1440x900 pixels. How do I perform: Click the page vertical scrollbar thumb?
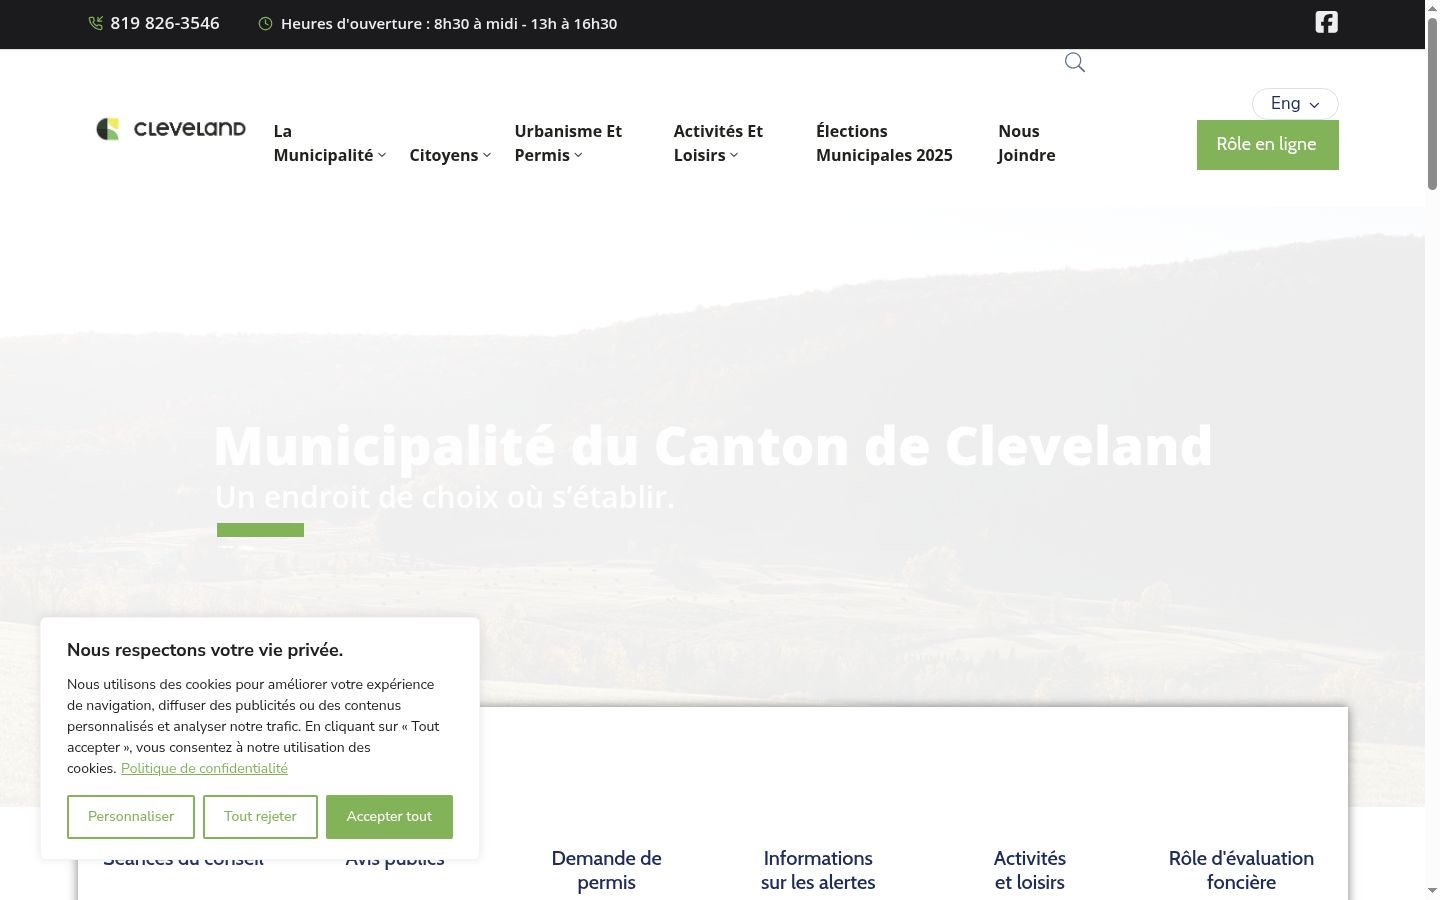[x=1432, y=102]
